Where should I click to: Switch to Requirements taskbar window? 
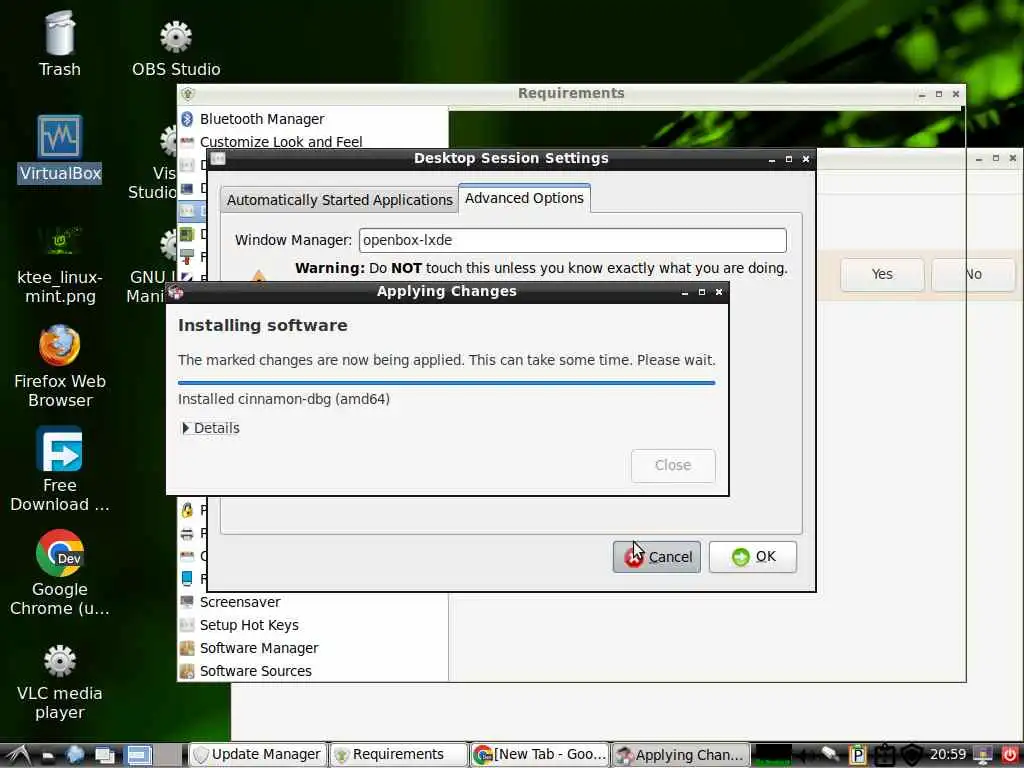(398, 755)
